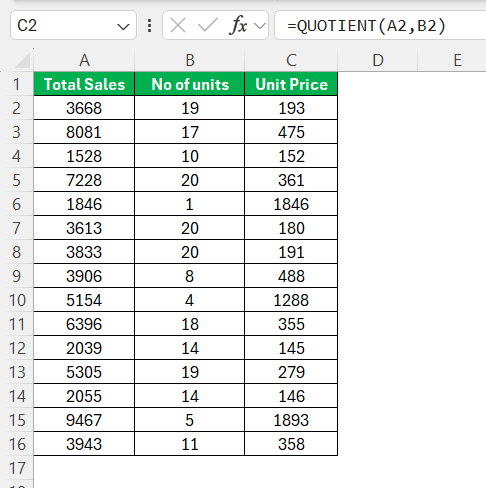Select row 1 header
Viewport: 486px width, 488px height.
[x=17, y=84]
